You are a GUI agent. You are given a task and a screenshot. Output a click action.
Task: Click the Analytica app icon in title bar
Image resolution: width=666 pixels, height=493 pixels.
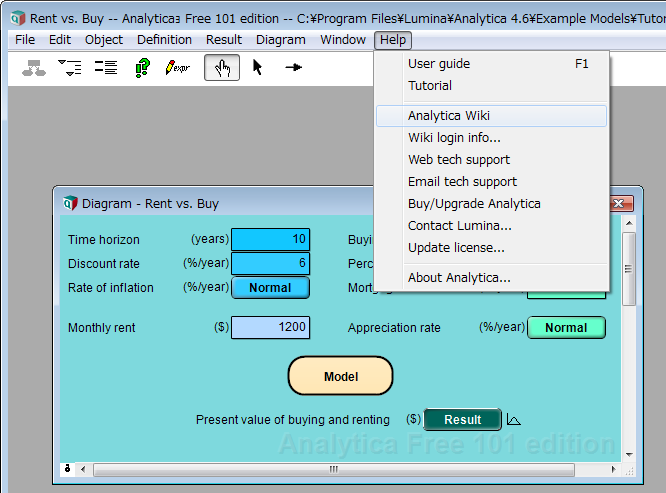(x=18, y=18)
